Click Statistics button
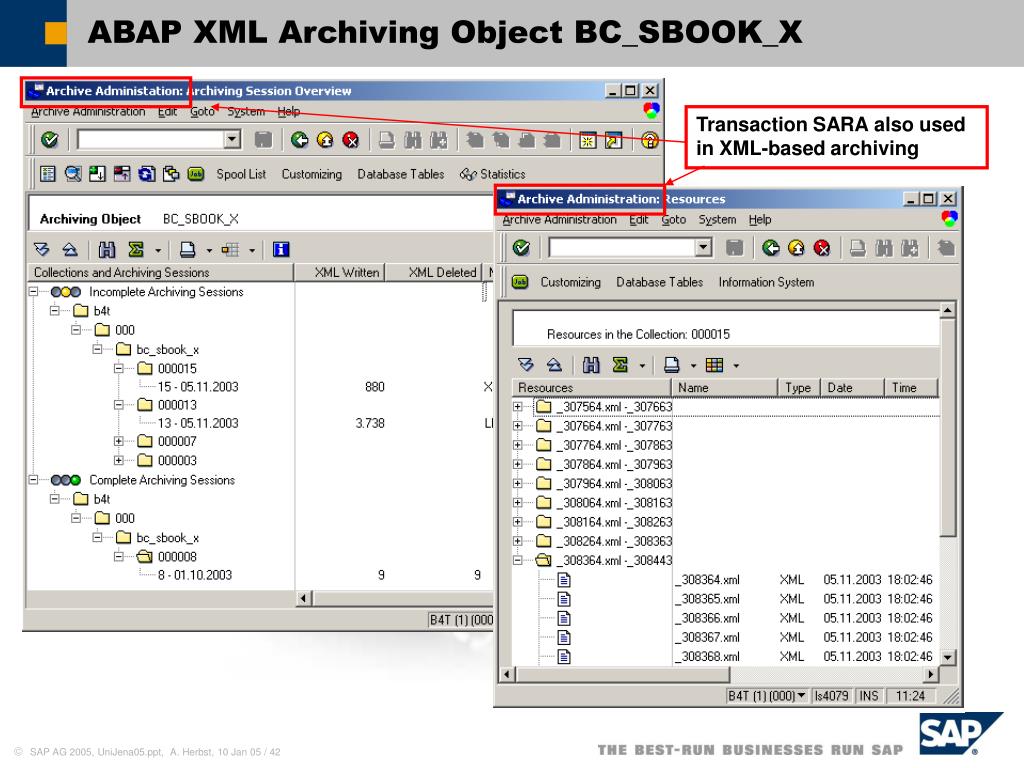The width and height of the screenshot is (1024, 768). 492,174
